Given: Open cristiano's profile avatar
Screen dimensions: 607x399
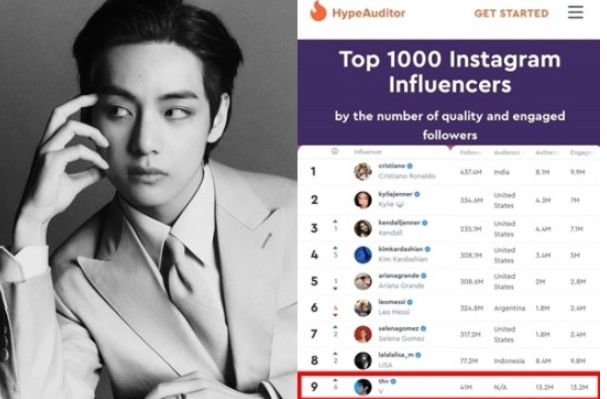Looking at the screenshot, I should (363, 172).
